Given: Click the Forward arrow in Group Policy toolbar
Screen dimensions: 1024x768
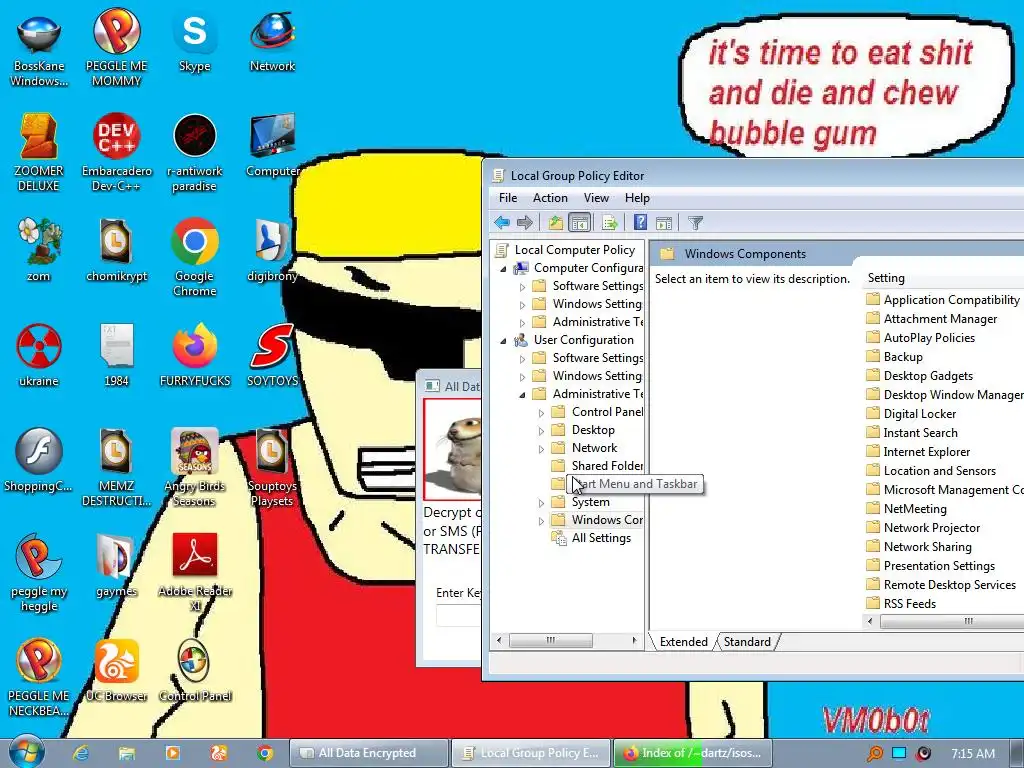Looking at the screenshot, I should click(524, 223).
